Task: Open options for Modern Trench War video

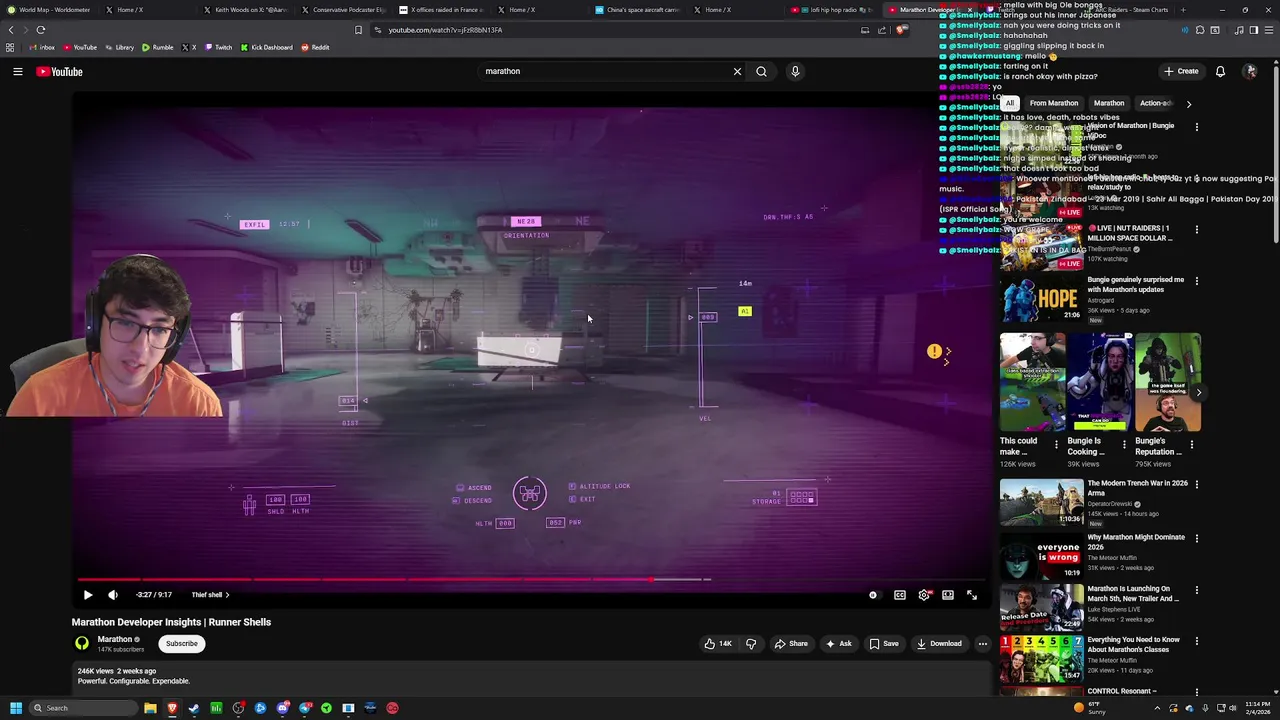Action: (1196, 484)
